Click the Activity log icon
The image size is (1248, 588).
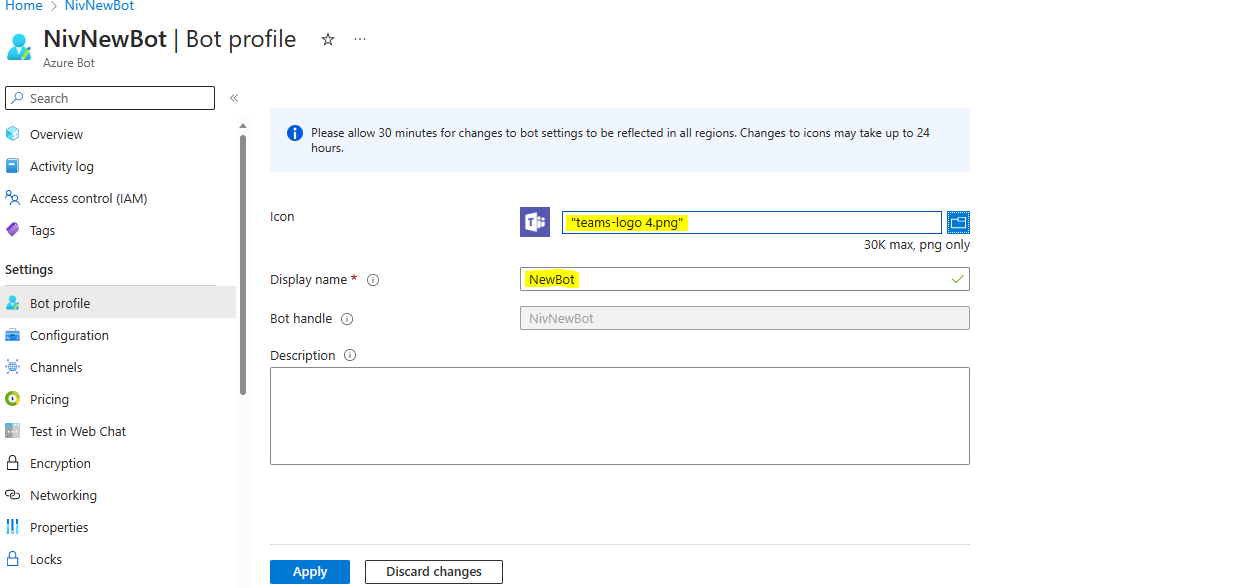click(13, 166)
